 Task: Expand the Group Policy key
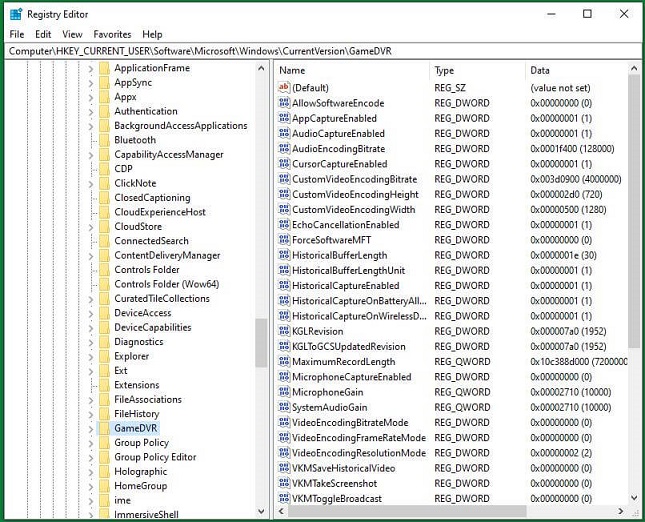tap(91, 443)
